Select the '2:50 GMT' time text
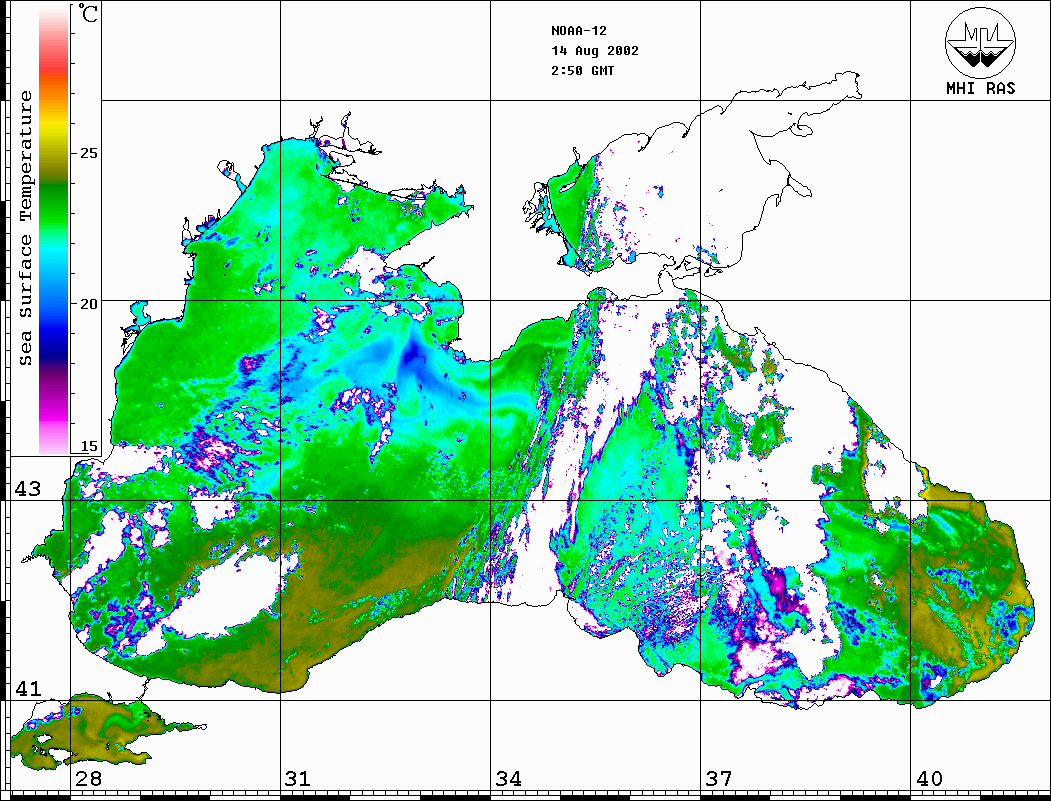Viewport: 1051px width, 801px height. click(x=582, y=70)
